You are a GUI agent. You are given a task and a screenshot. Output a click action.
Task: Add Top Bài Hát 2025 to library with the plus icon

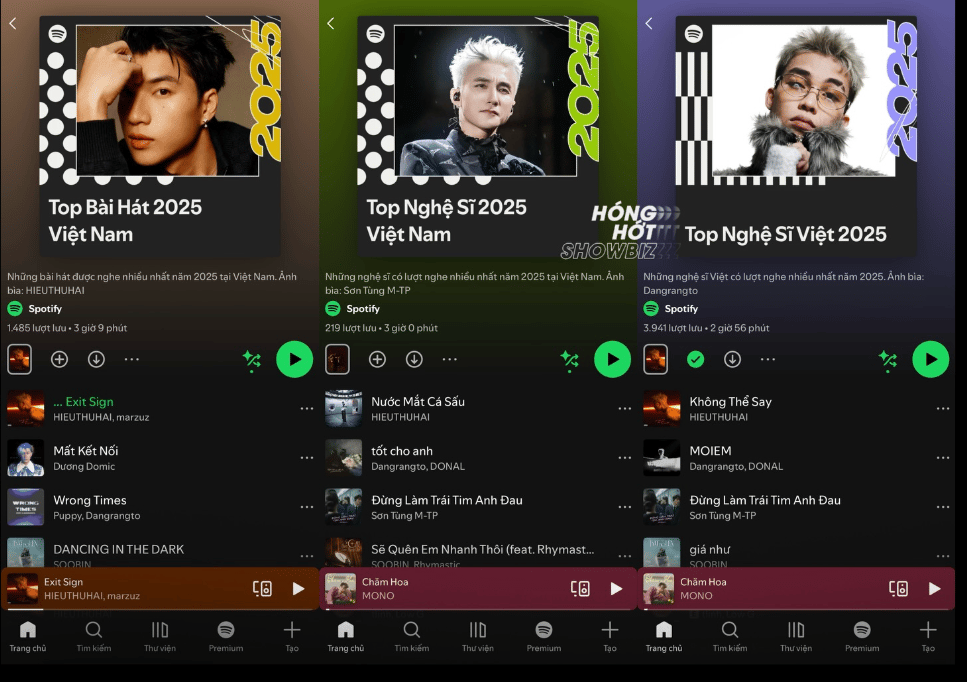point(60,359)
